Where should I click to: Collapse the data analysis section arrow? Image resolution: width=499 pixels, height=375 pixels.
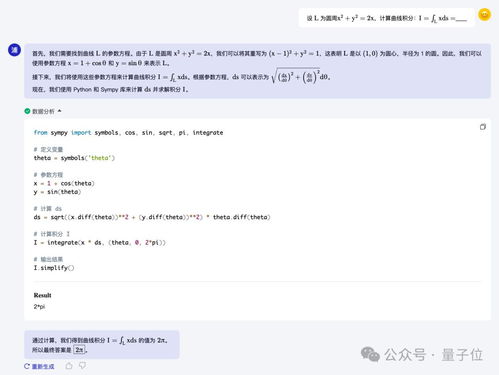pos(59,111)
